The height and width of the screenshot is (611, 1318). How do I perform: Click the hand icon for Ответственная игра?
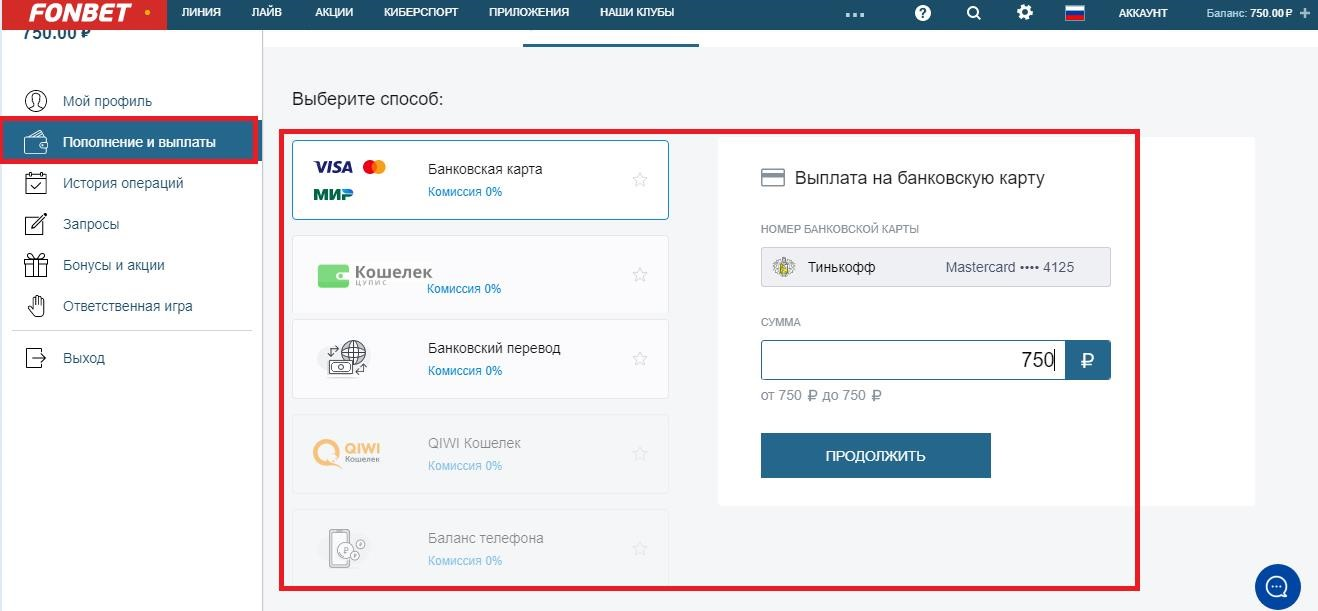click(36, 306)
